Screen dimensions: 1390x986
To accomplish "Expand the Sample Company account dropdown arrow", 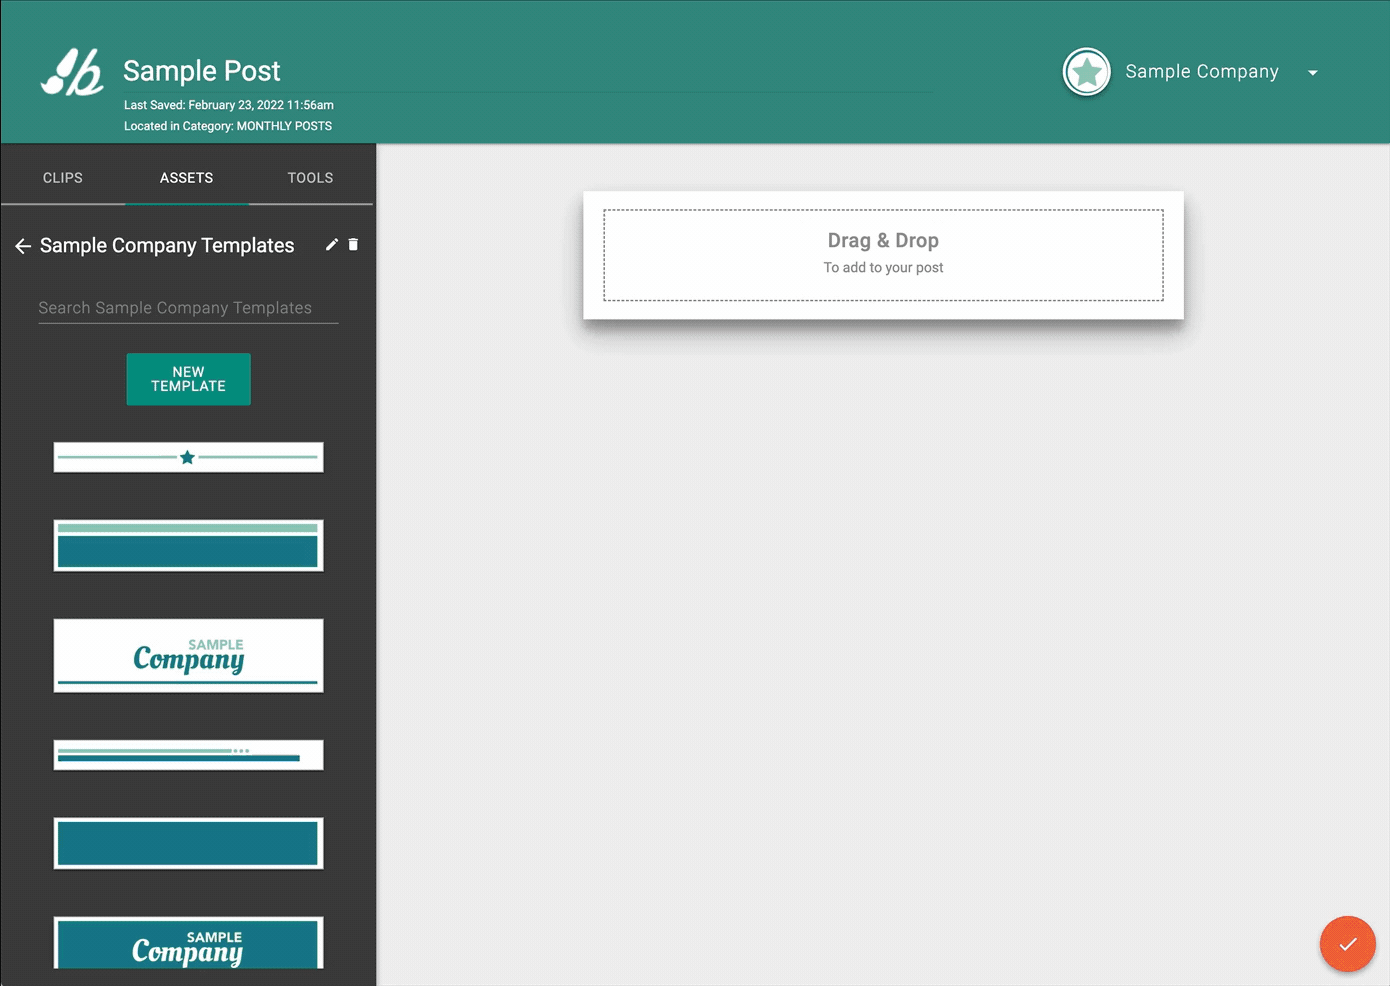I will point(1312,73).
